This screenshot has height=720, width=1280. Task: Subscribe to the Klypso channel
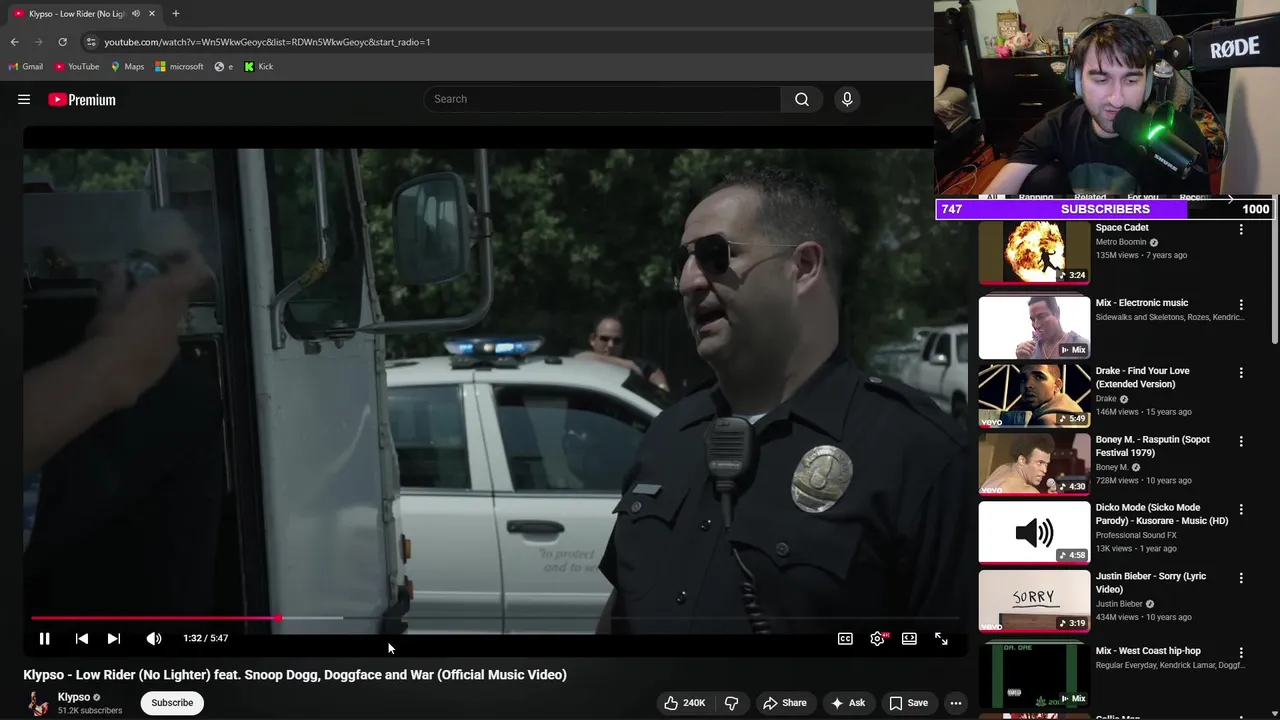172,703
